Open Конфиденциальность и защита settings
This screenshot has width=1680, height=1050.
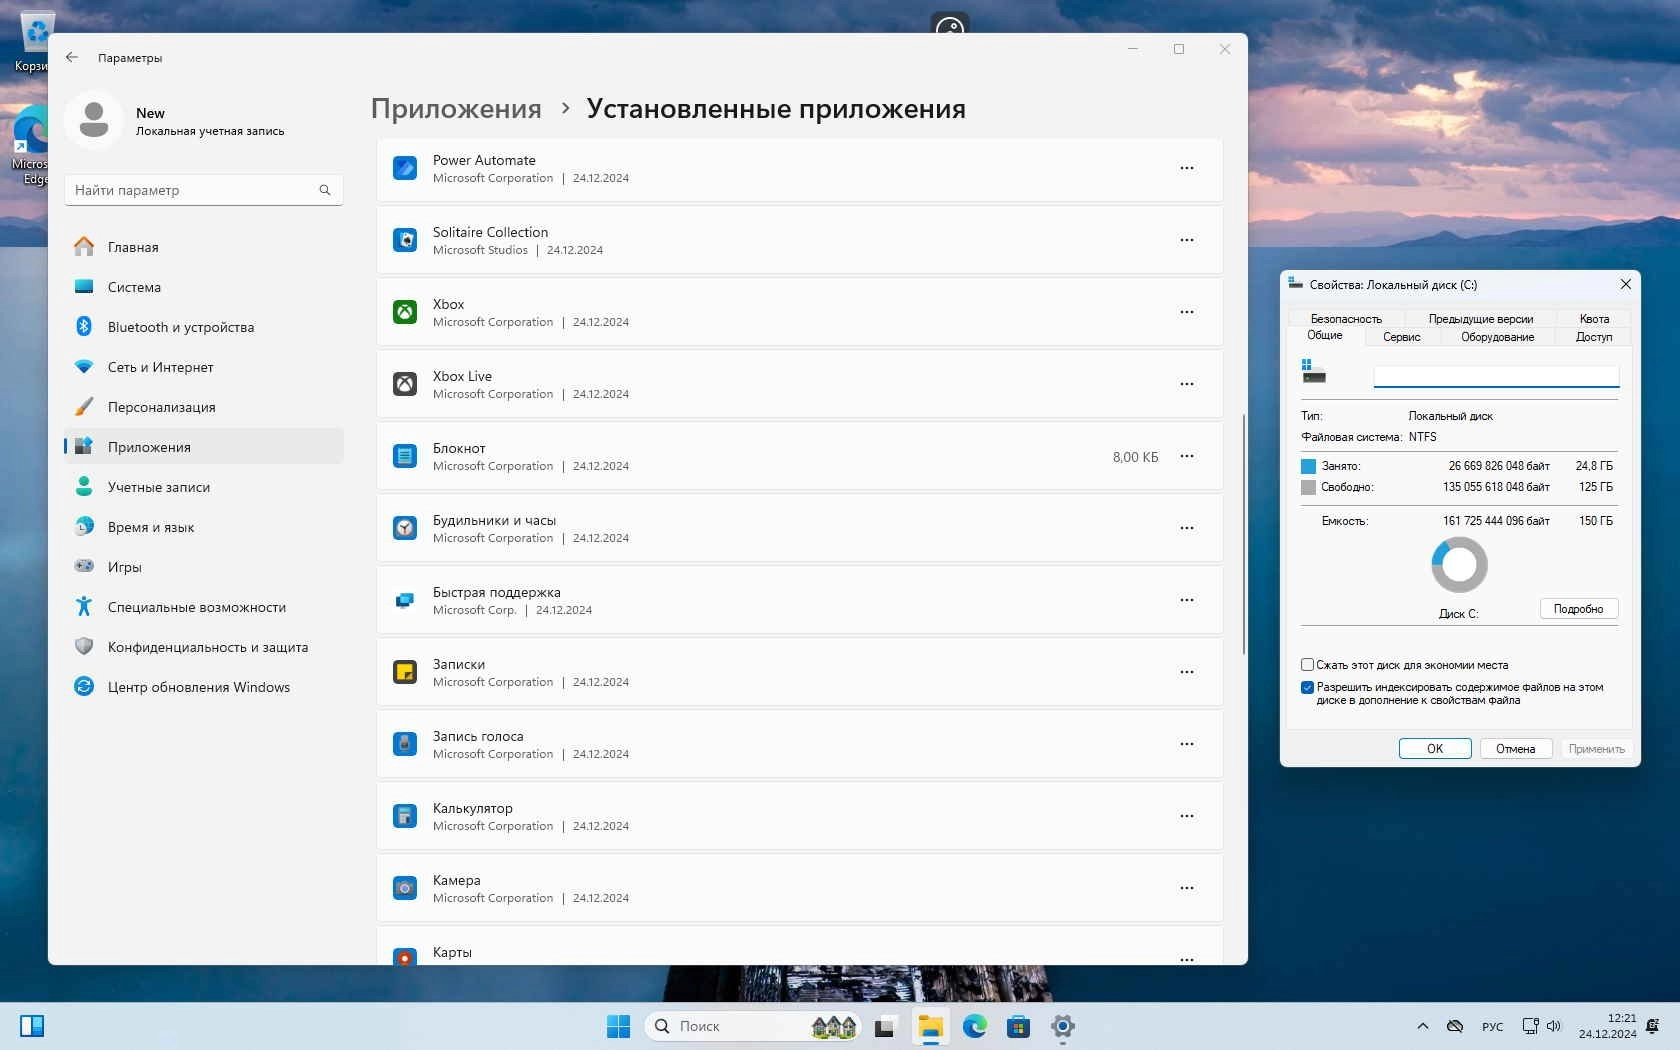[x=204, y=647]
